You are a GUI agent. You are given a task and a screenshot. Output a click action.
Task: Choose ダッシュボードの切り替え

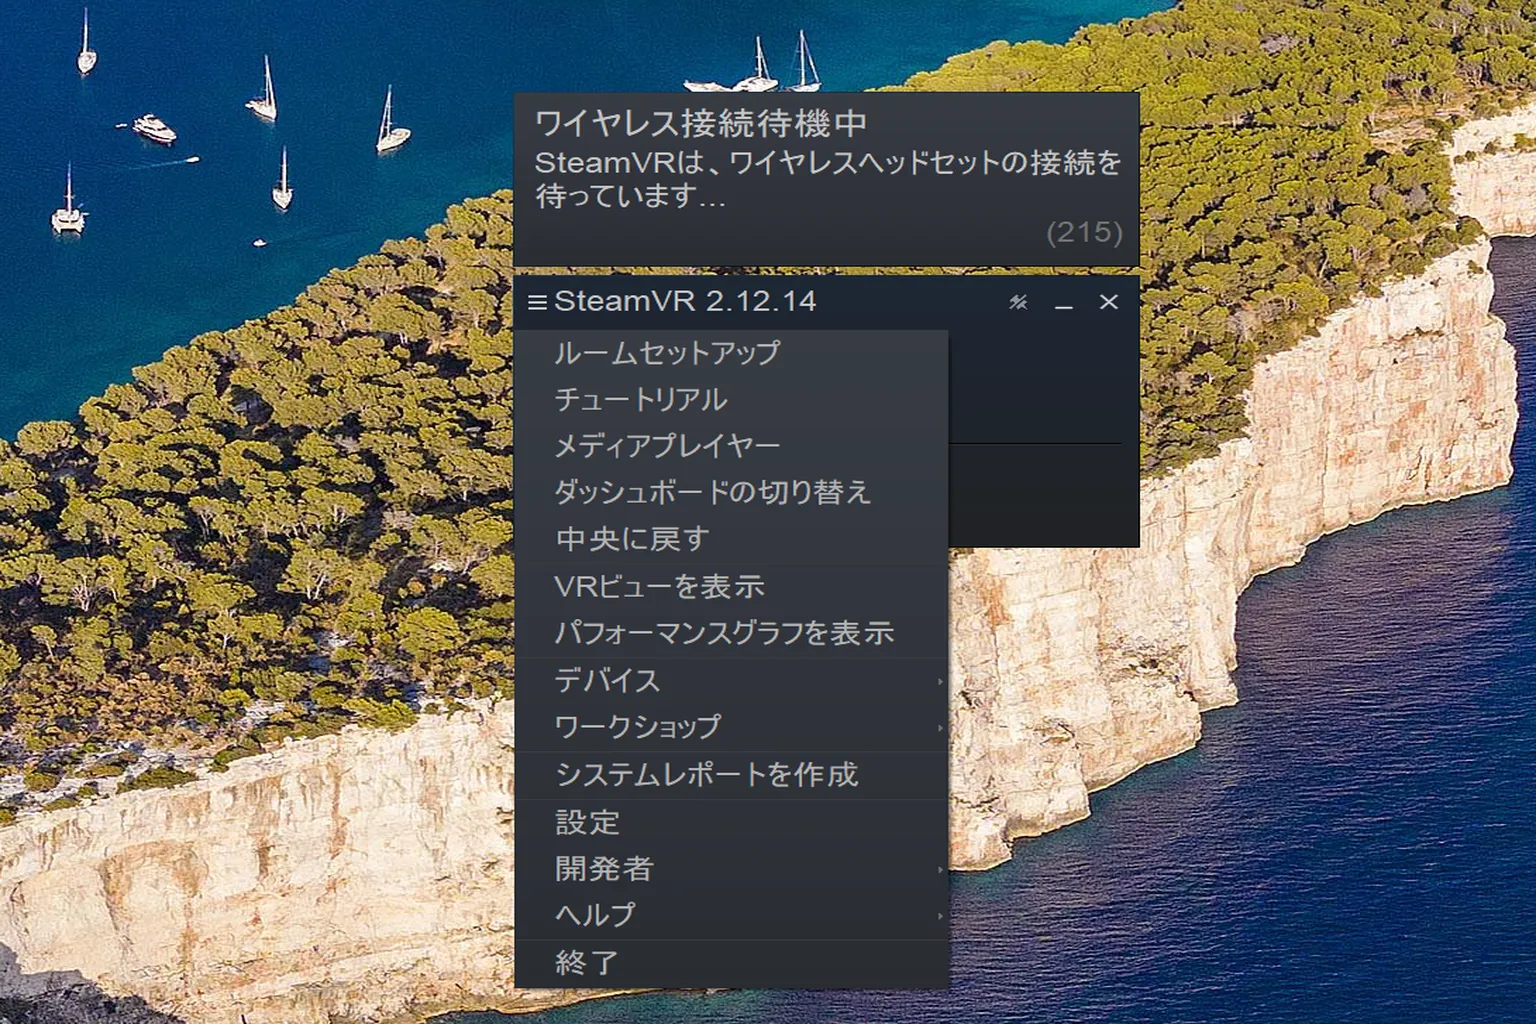[731, 492]
